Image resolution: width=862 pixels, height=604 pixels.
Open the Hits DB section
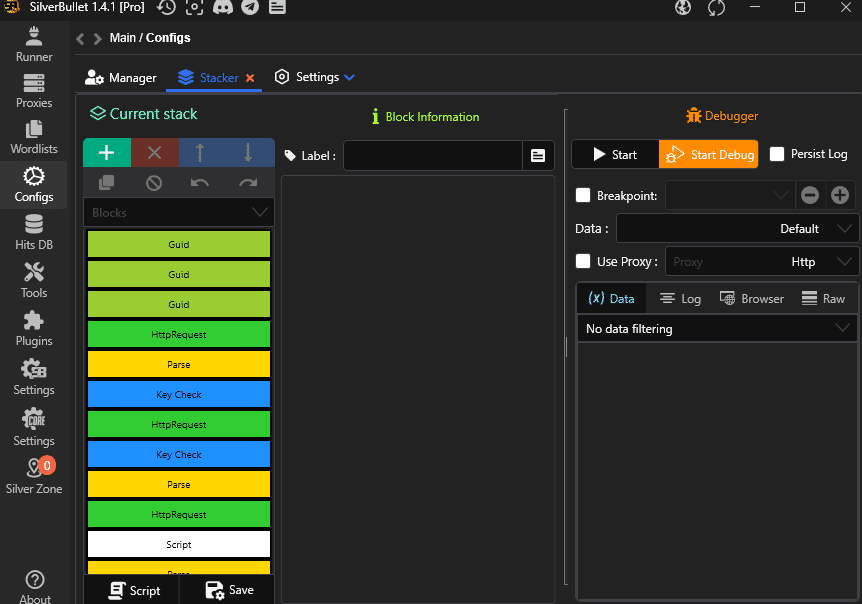click(34, 233)
